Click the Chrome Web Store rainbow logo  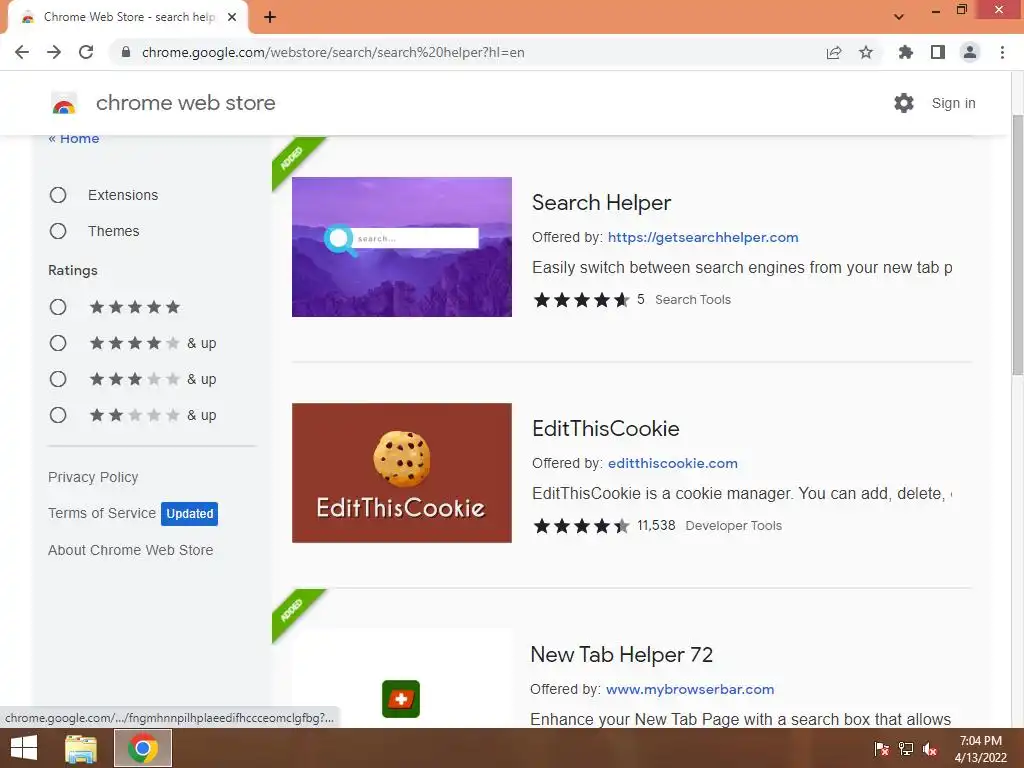64,103
